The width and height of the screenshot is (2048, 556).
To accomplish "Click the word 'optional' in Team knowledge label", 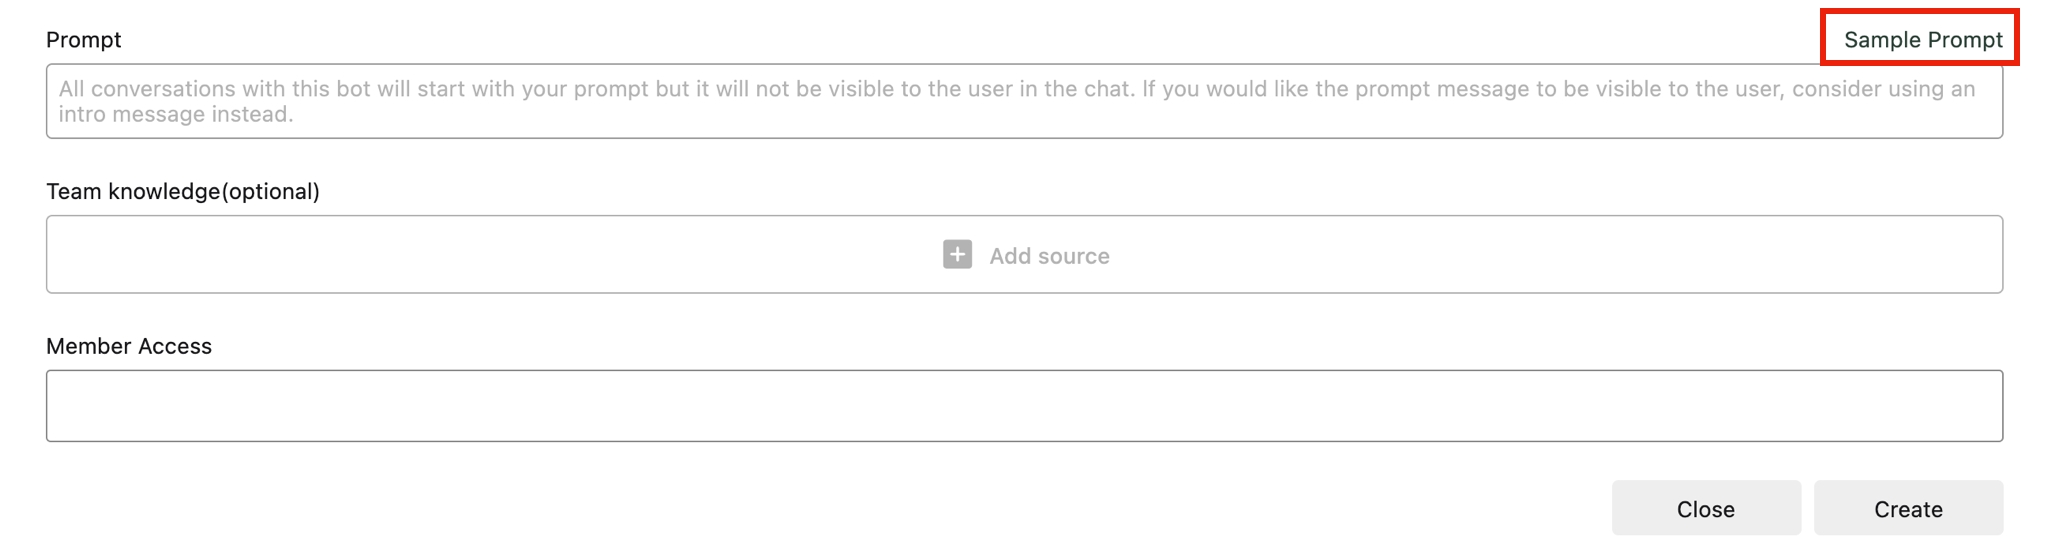I will [x=270, y=191].
